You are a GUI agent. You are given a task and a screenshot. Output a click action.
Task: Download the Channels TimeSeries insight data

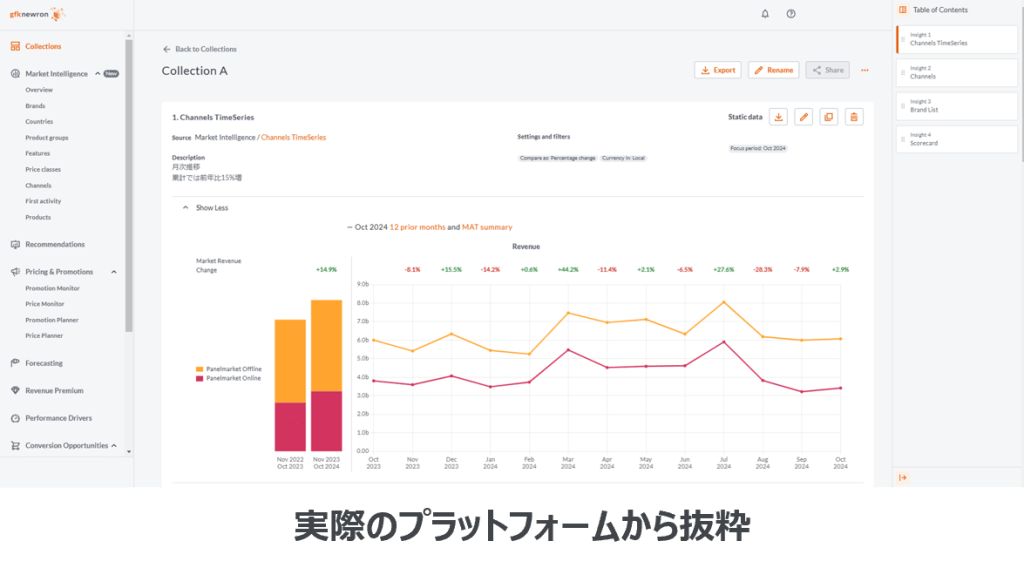778,117
